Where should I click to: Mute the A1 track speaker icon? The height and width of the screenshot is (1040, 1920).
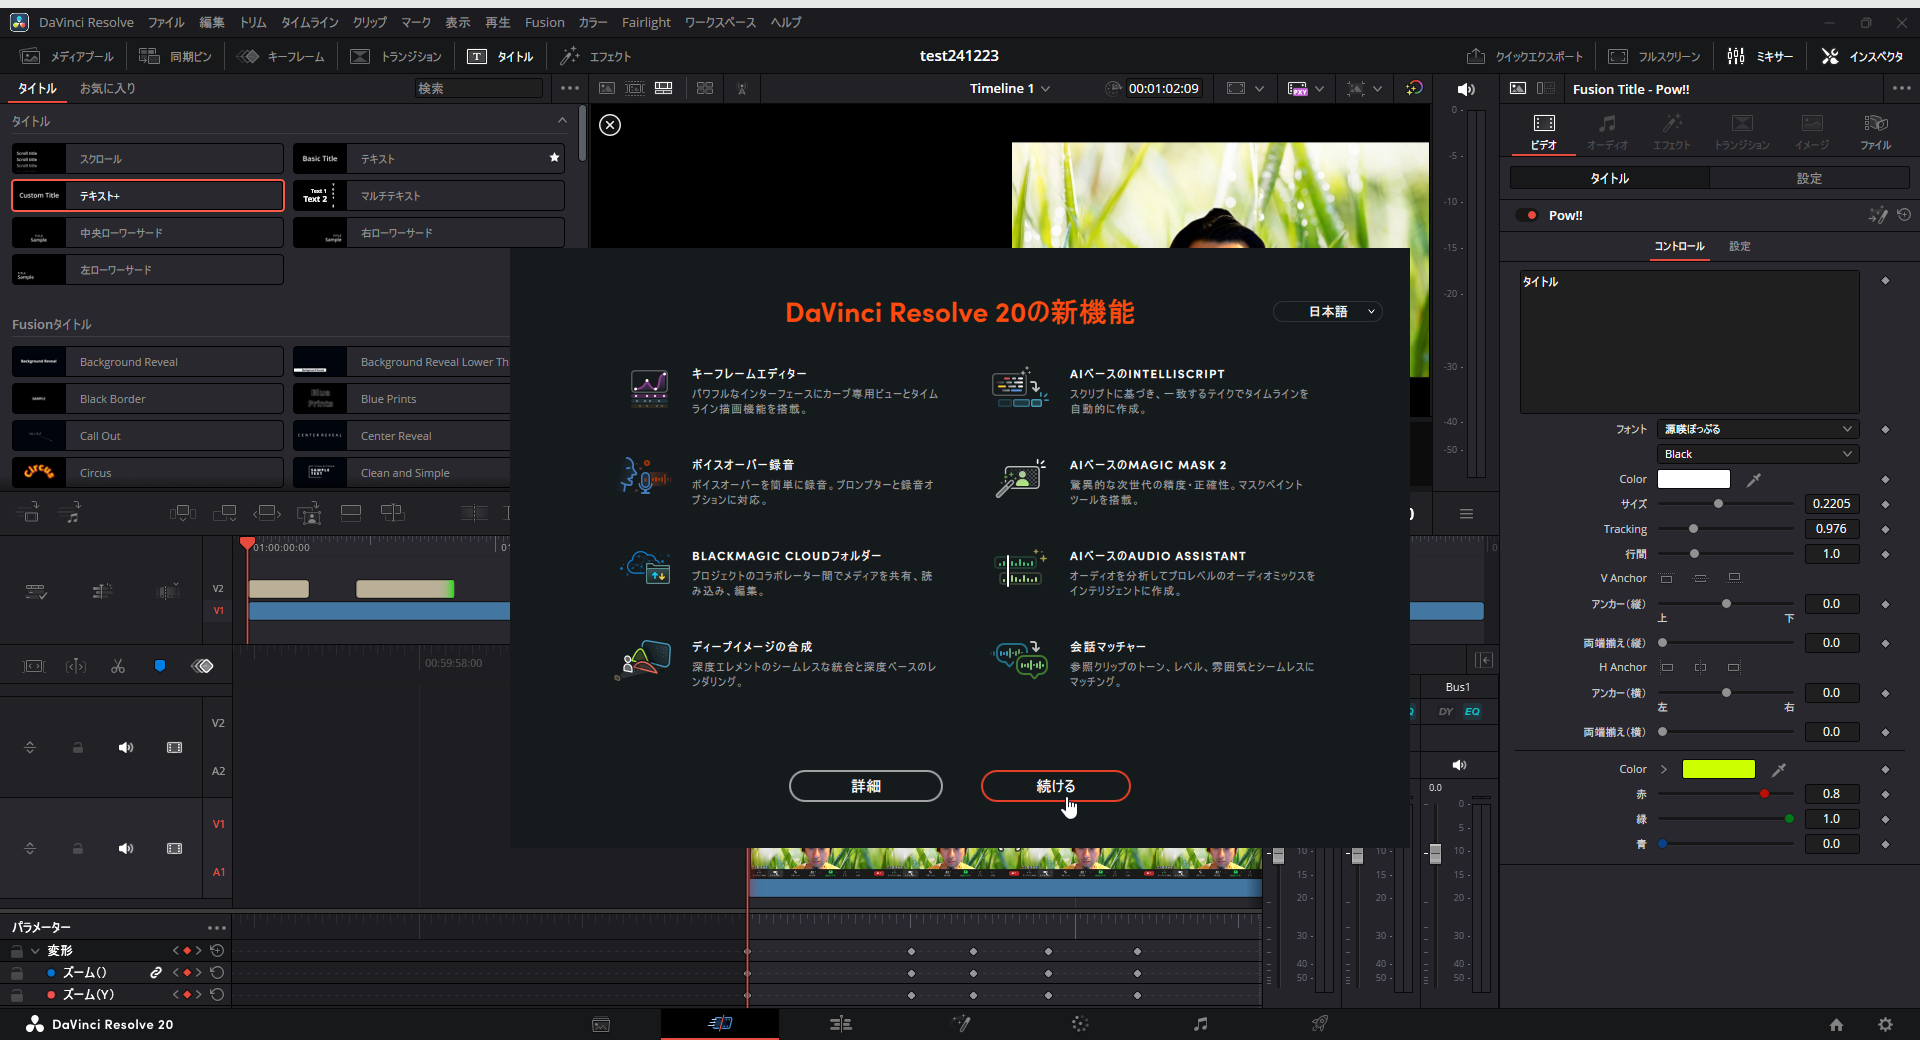pos(126,848)
